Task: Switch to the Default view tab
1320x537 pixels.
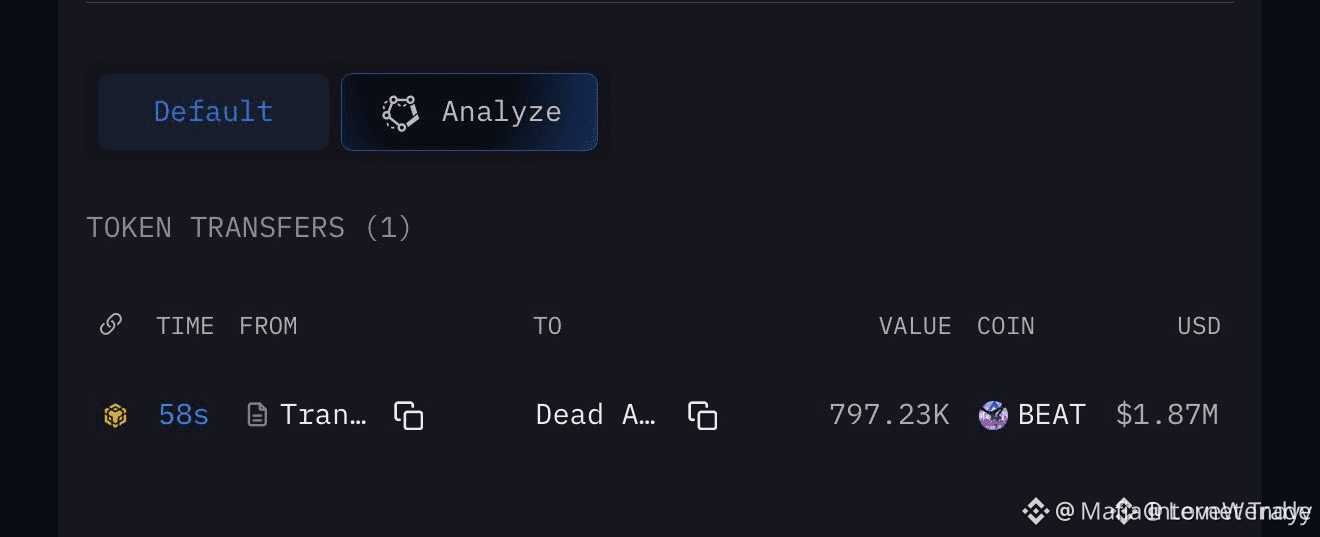Action: pyautogui.click(x=213, y=111)
